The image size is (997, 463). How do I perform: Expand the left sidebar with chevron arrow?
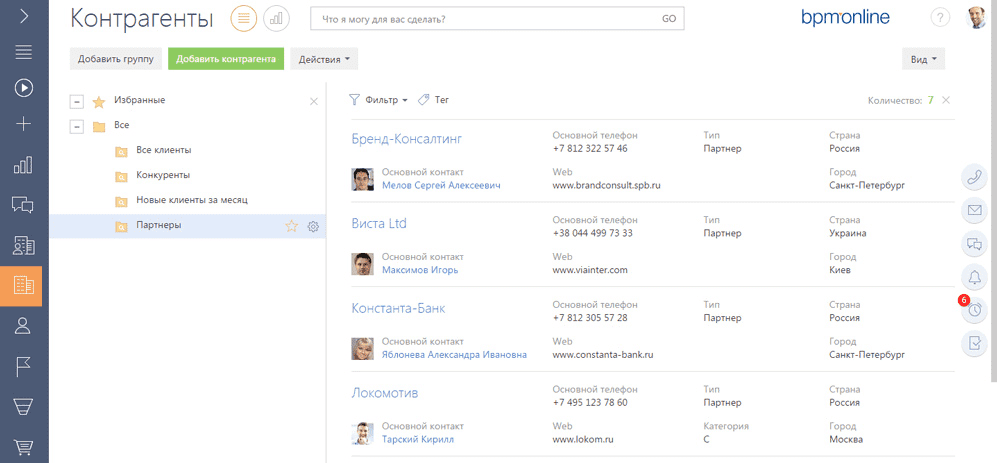point(24,17)
